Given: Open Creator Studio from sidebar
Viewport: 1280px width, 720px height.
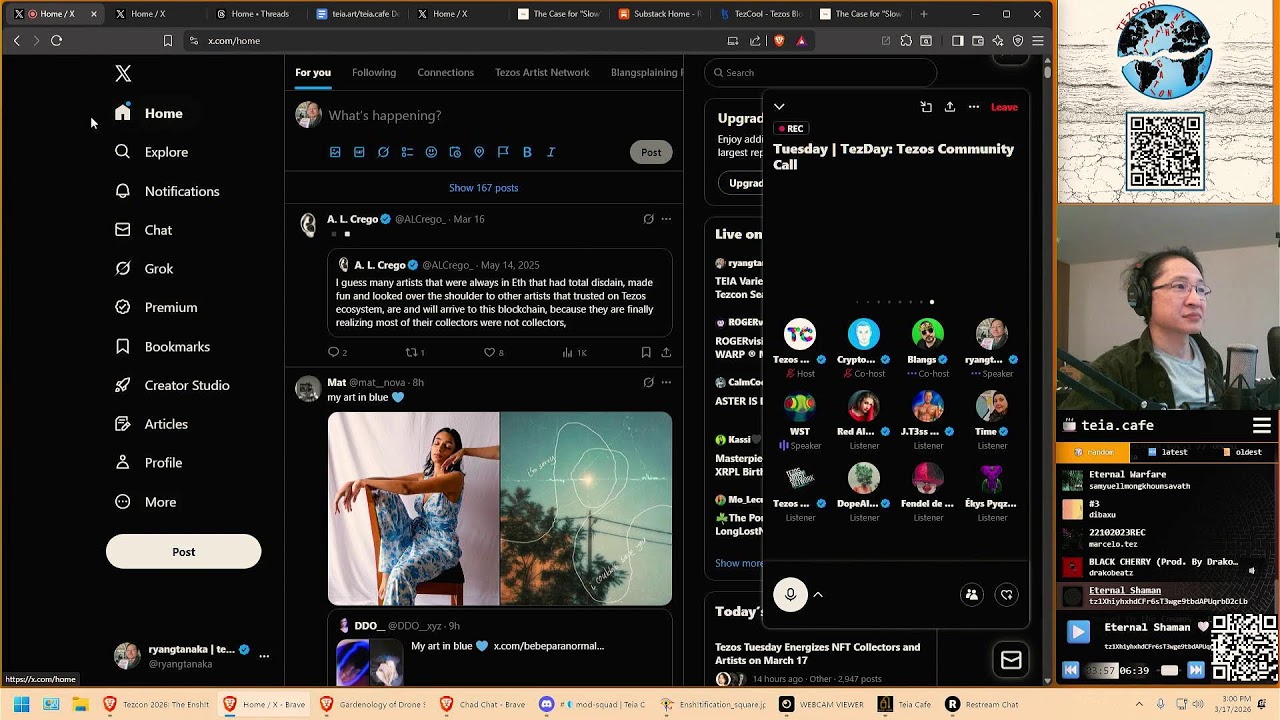Looking at the screenshot, I should click(172, 385).
